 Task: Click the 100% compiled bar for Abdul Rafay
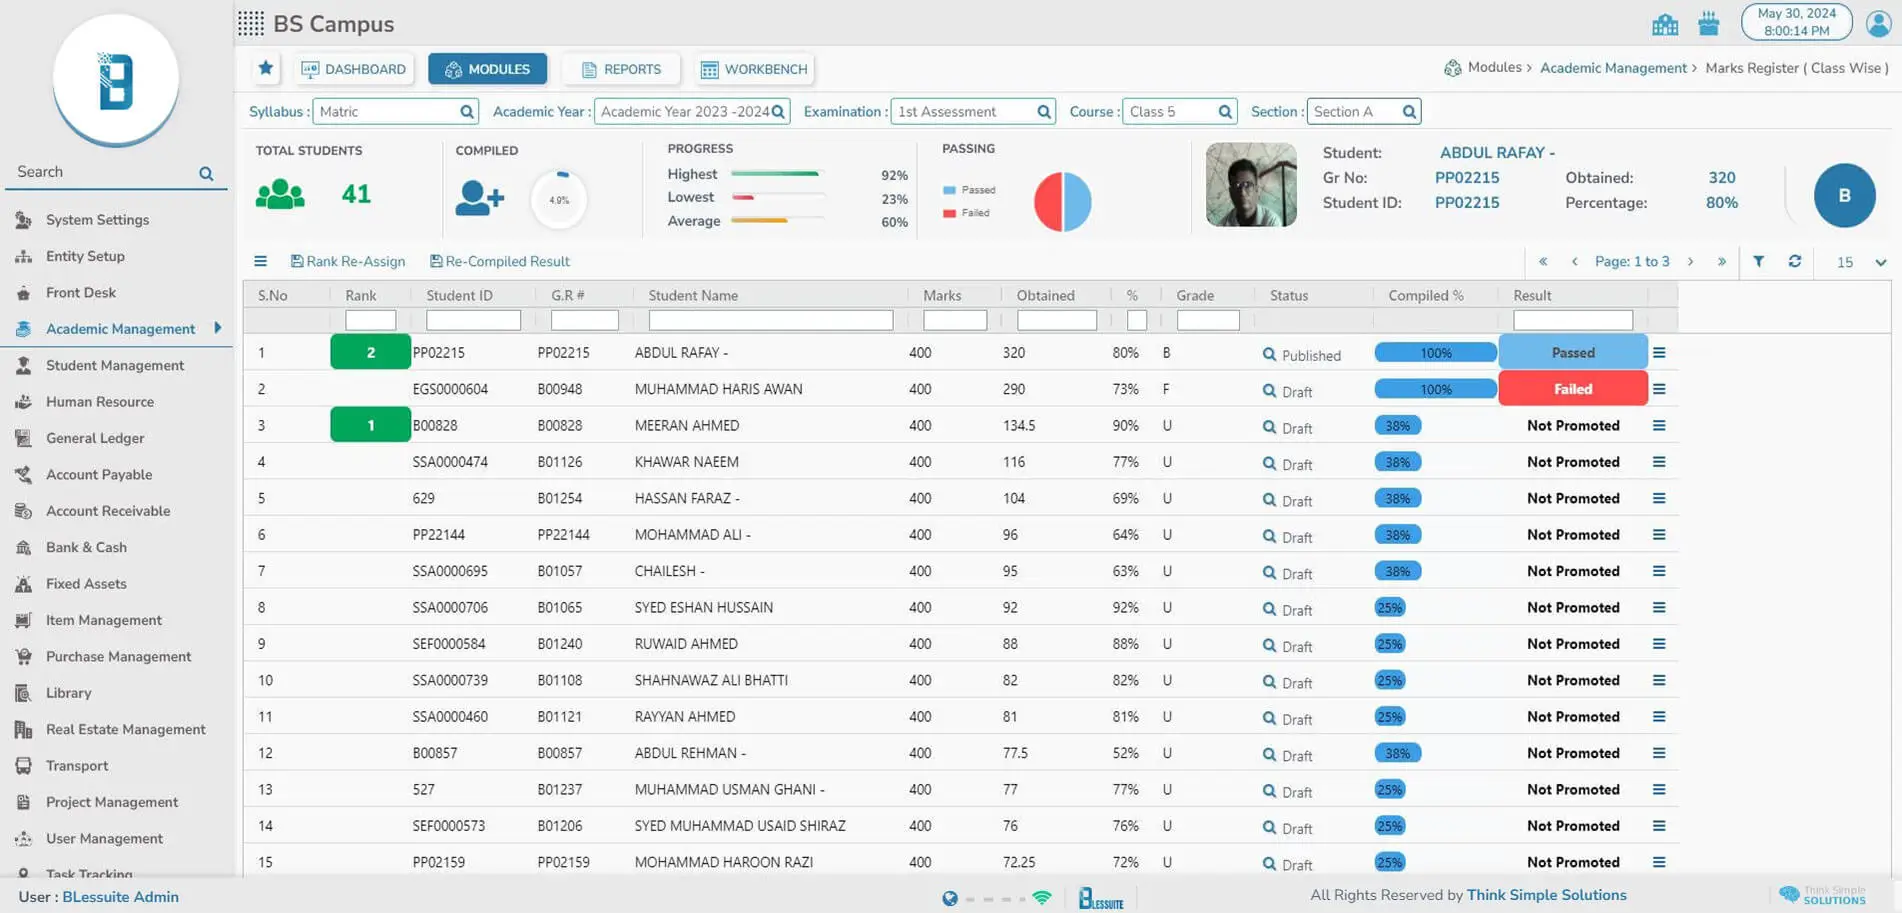tap(1435, 353)
